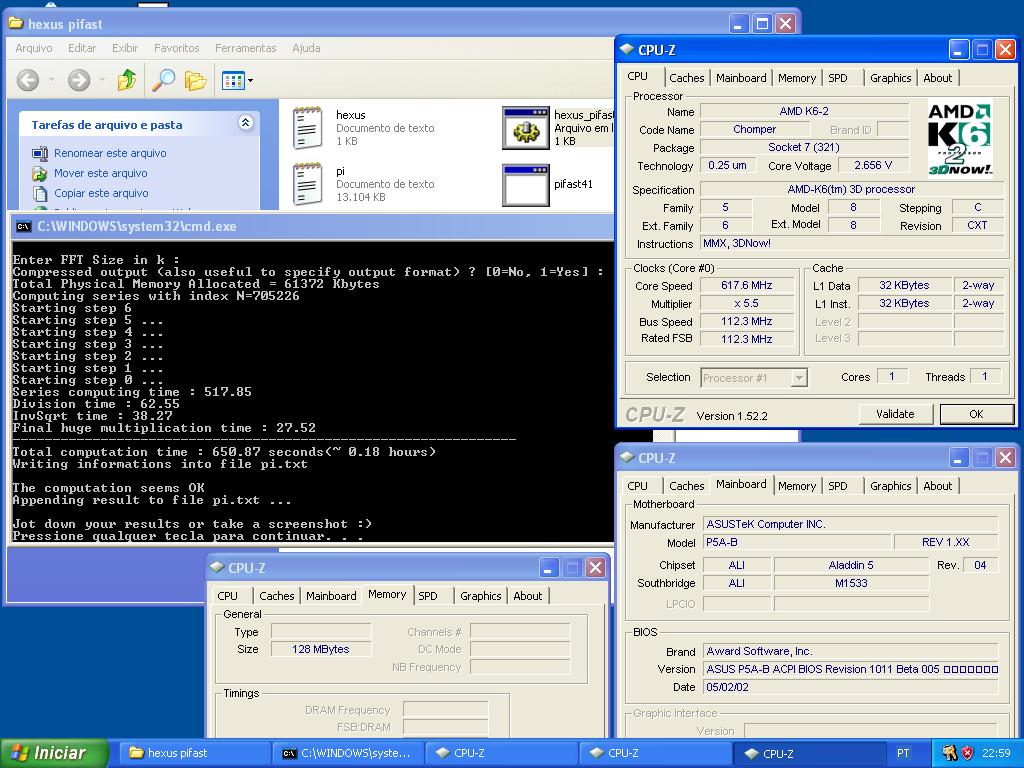Collapse the Tarefas de arquivo e pasta panel
1024x768 pixels.
pos(246,123)
